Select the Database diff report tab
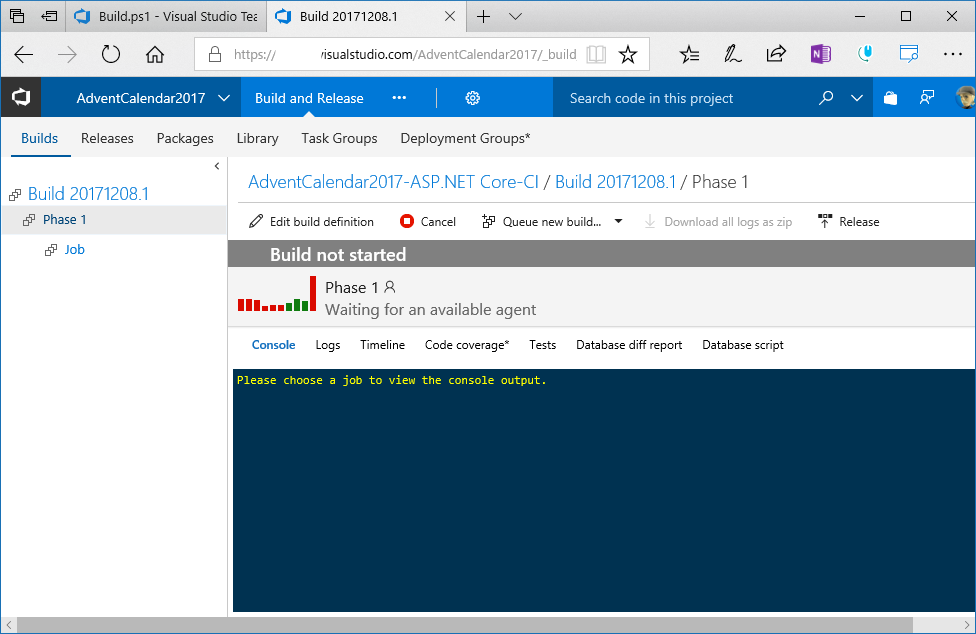Image resolution: width=976 pixels, height=634 pixels. [629, 345]
